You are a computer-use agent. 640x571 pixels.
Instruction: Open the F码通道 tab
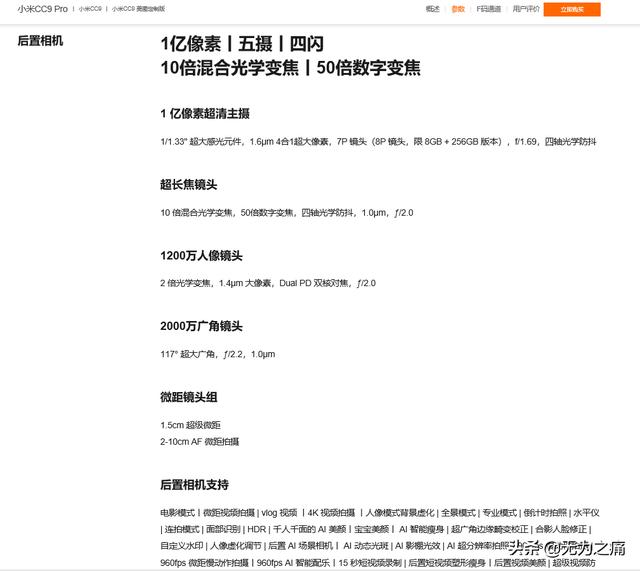coord(489,9)
